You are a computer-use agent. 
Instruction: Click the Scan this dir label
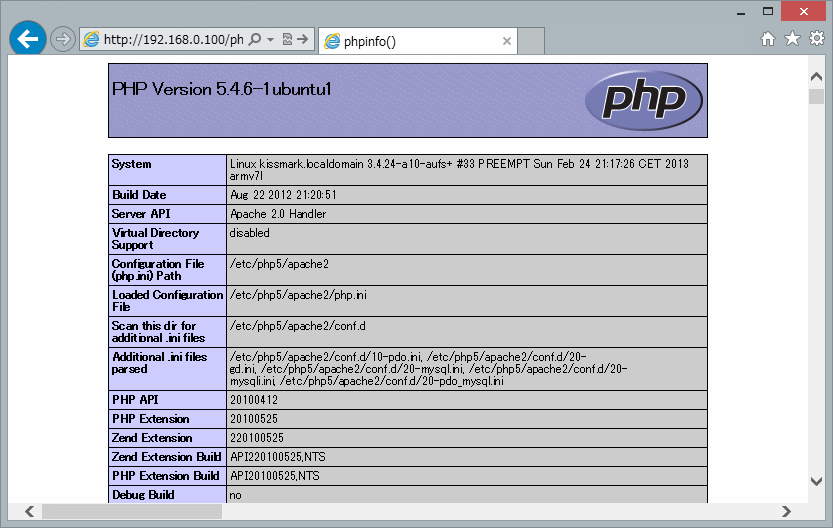click(x=158, y=331)
